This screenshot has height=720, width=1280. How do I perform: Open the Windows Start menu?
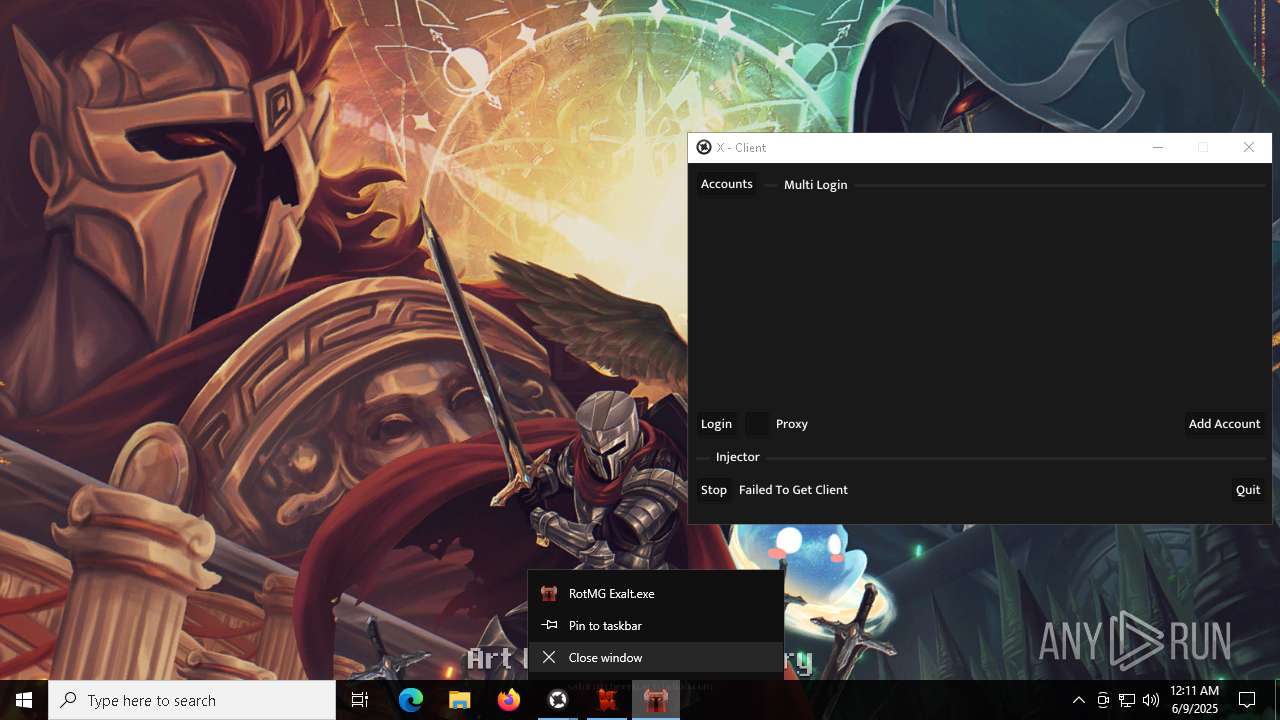coord(24,700)
